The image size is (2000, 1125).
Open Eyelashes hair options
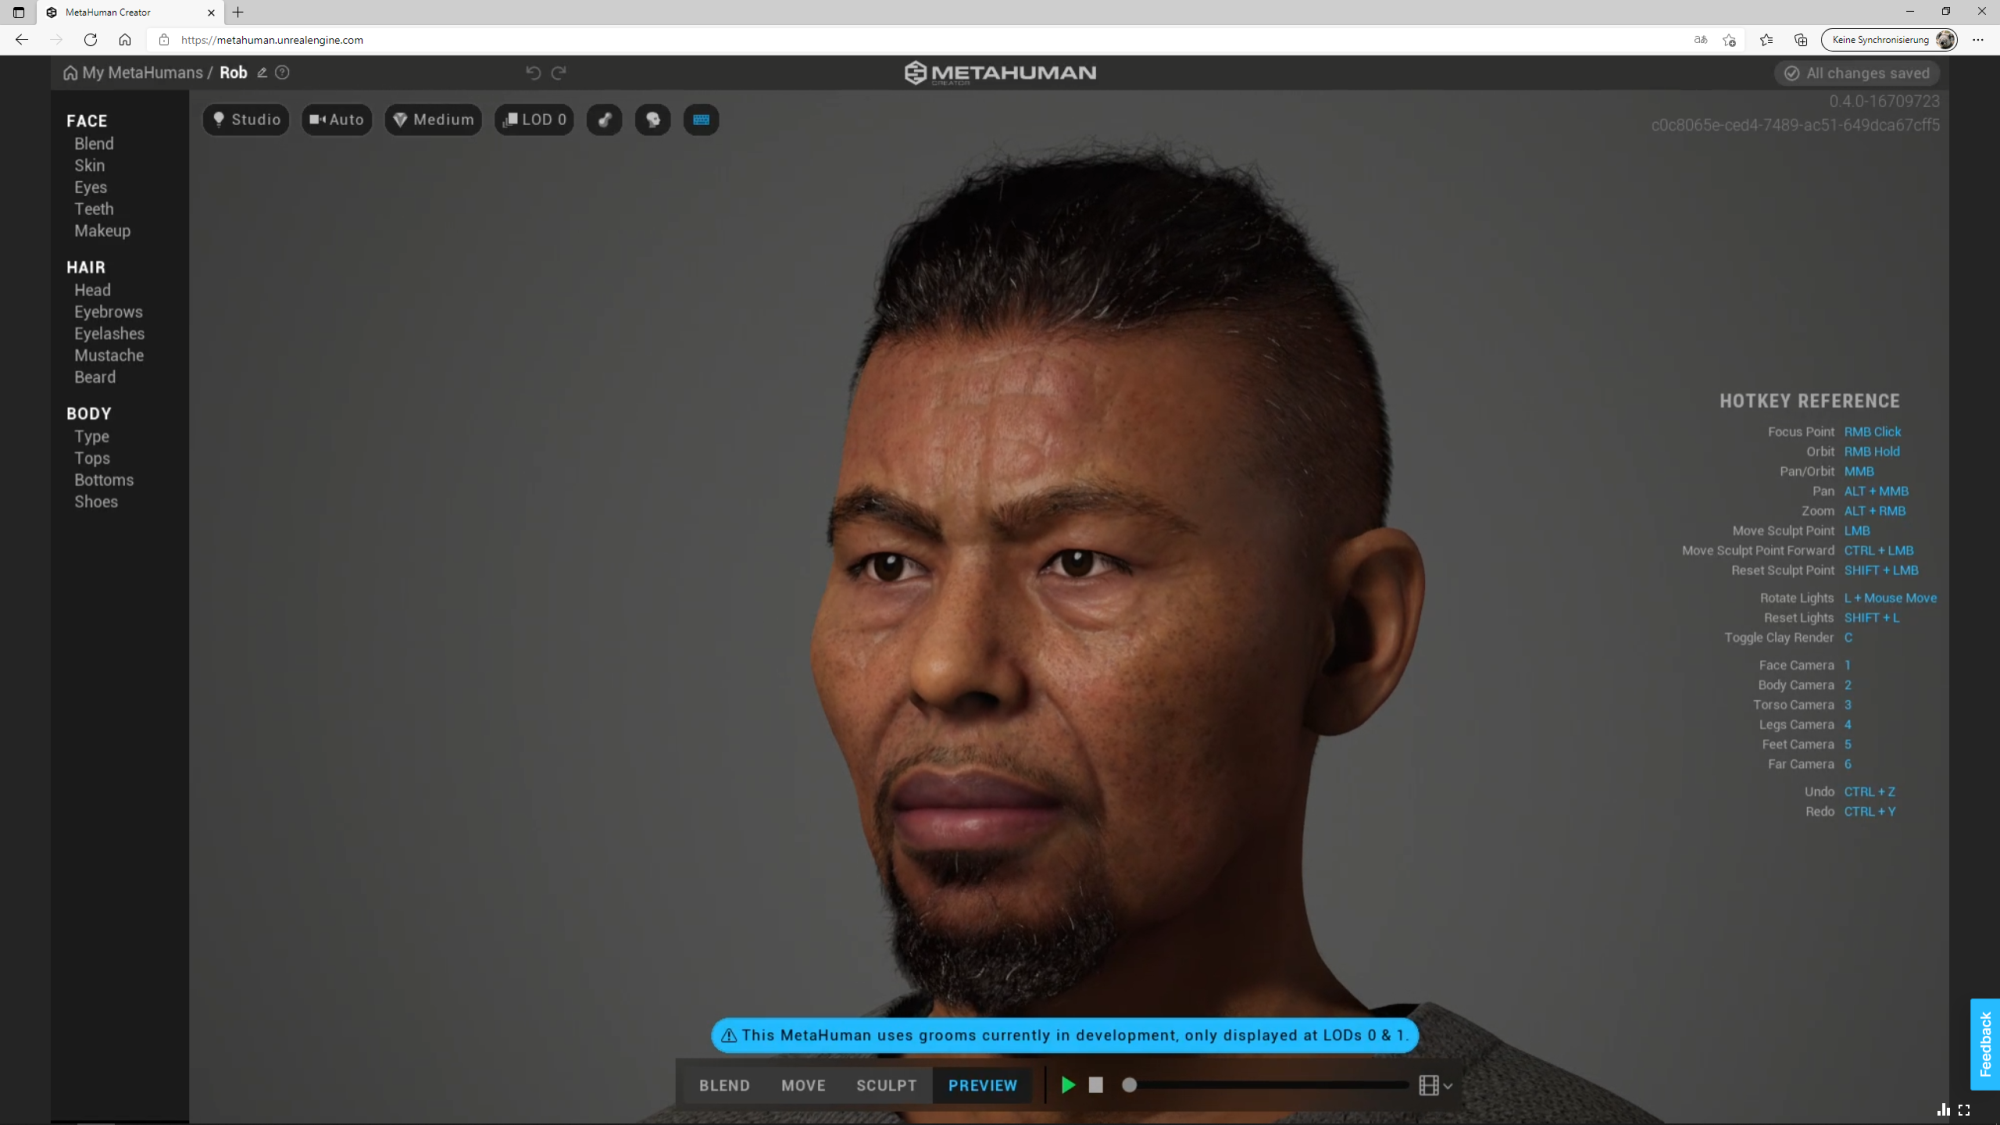pos(109,334)
